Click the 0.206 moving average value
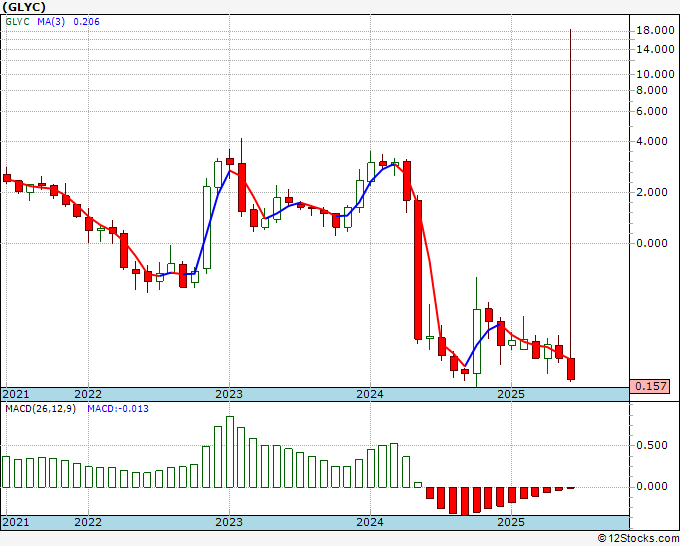Image resolution: width=680 pixels, height=546 pixels. pyautogui.click(x=86, y=22)
